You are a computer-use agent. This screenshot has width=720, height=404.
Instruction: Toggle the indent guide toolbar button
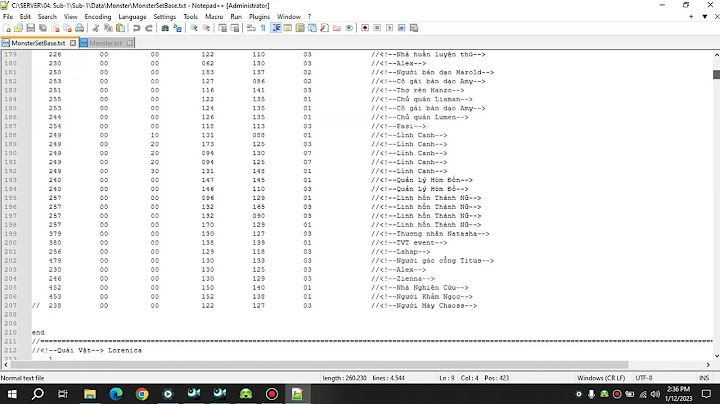(276, 28)
